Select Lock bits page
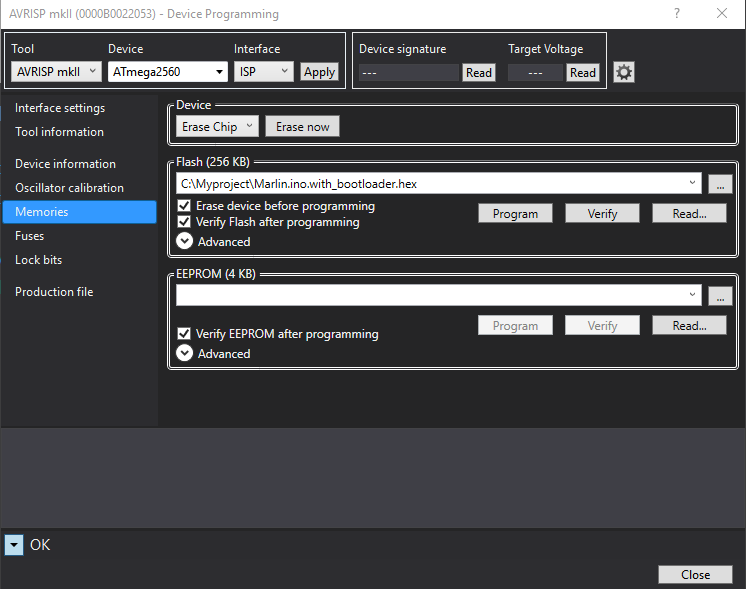Screen dimensions: 746x589 (x=39, y=260)
